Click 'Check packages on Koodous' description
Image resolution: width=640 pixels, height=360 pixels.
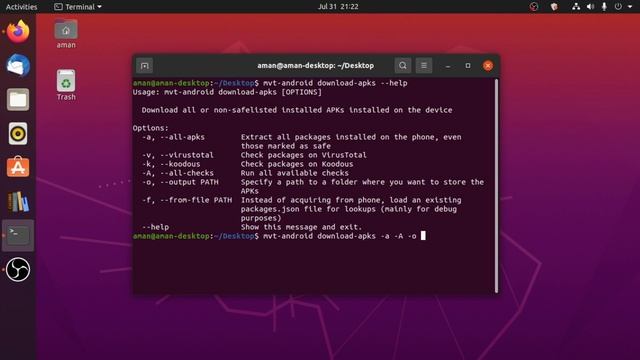pyautogui.click(x=297, y=164)
